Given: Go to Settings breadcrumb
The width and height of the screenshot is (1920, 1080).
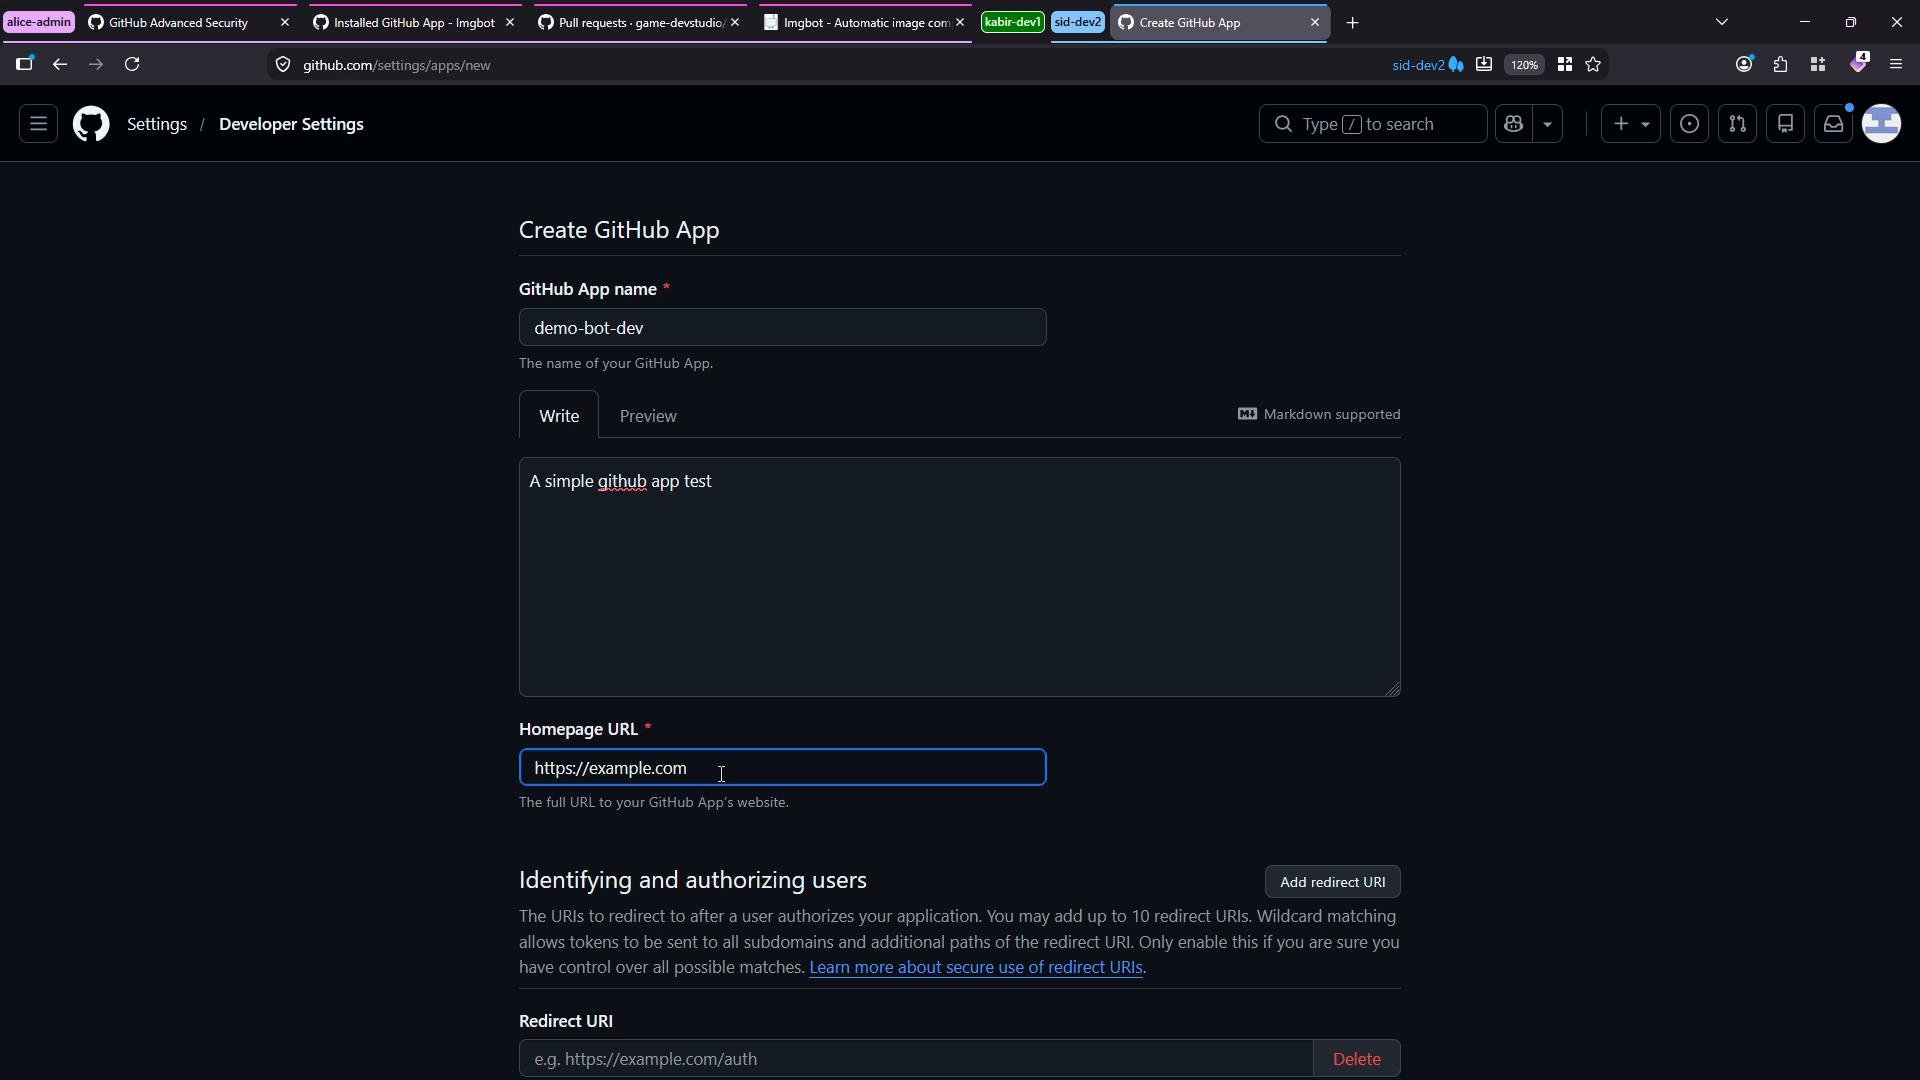Looking at the screenshot, I should (157, 124).
